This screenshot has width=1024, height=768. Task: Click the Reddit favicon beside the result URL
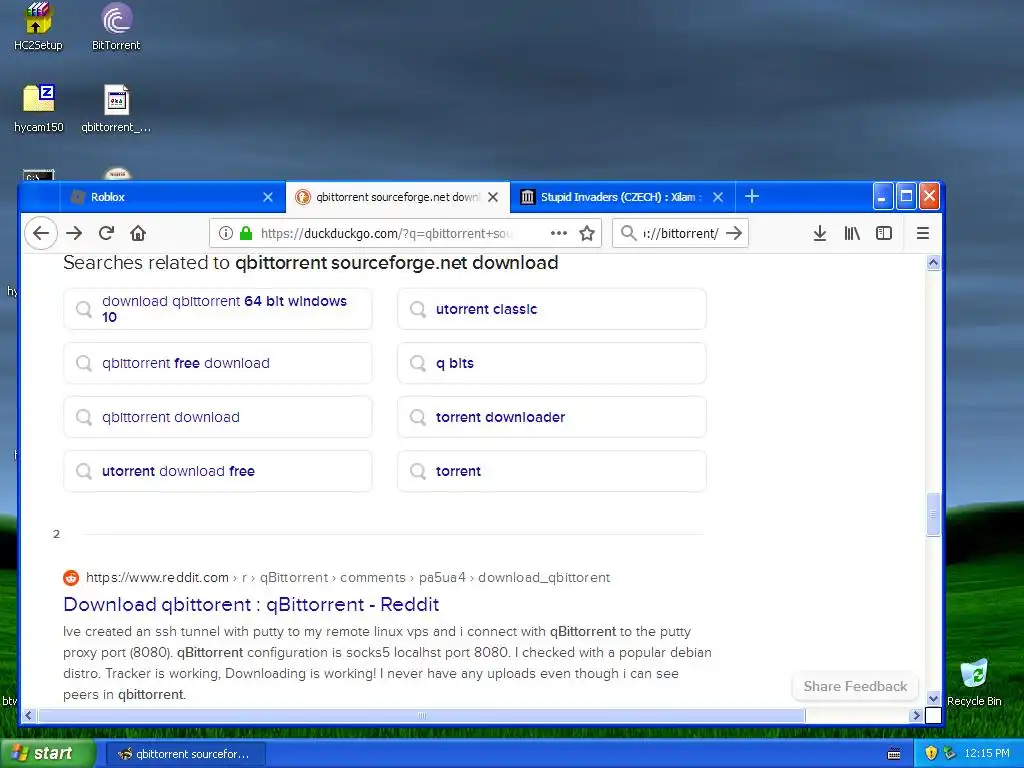[x=71, y=578]
